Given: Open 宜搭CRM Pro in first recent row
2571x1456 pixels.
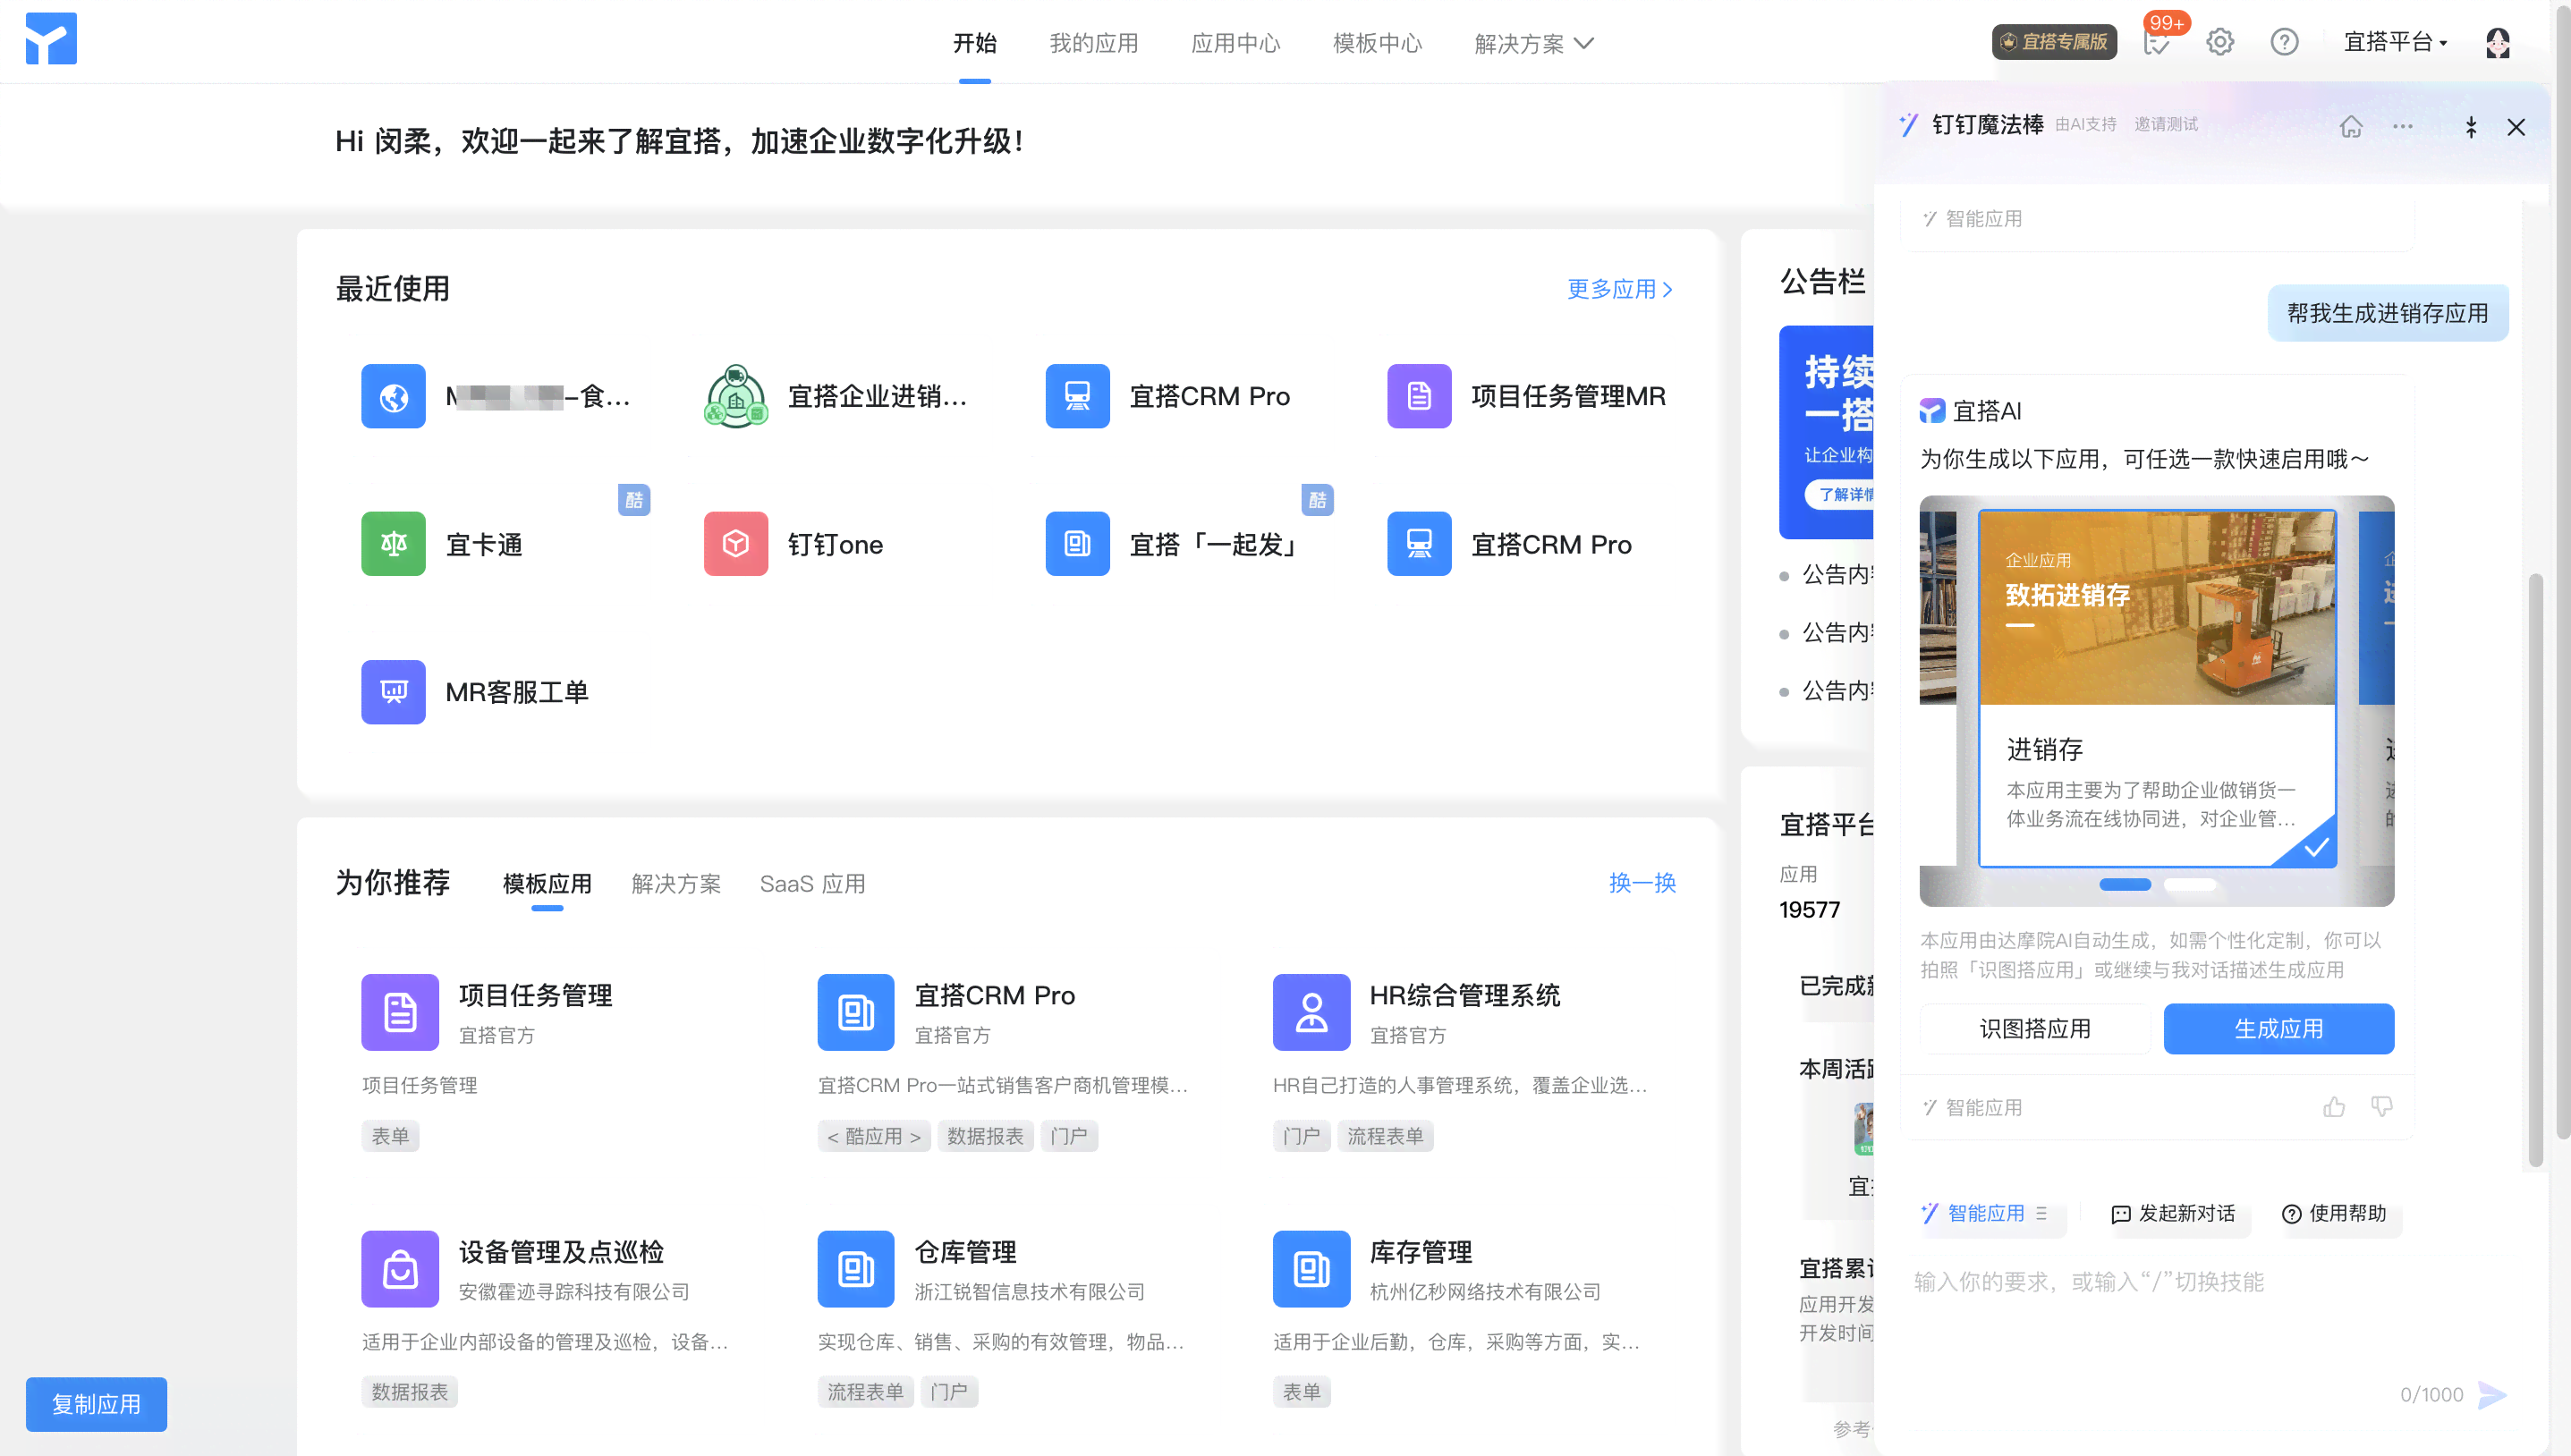Looking at the screenshot, I should (1077, 396).
